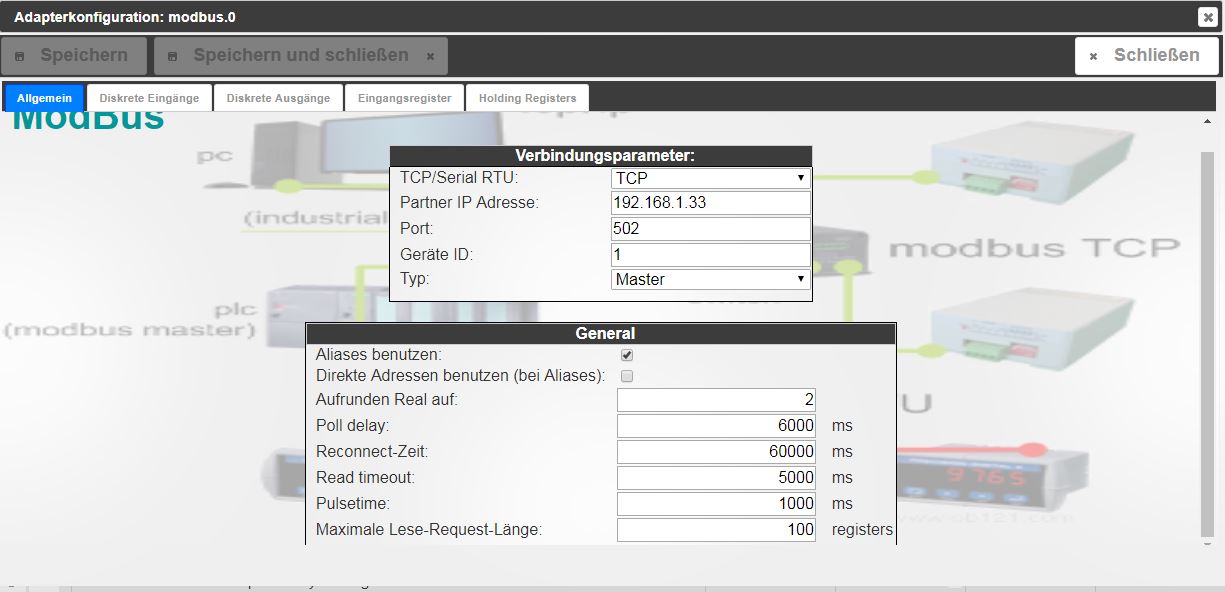
Task: Enable Direkte Adressen benutzen checkbox
Action: click(627, 376)
